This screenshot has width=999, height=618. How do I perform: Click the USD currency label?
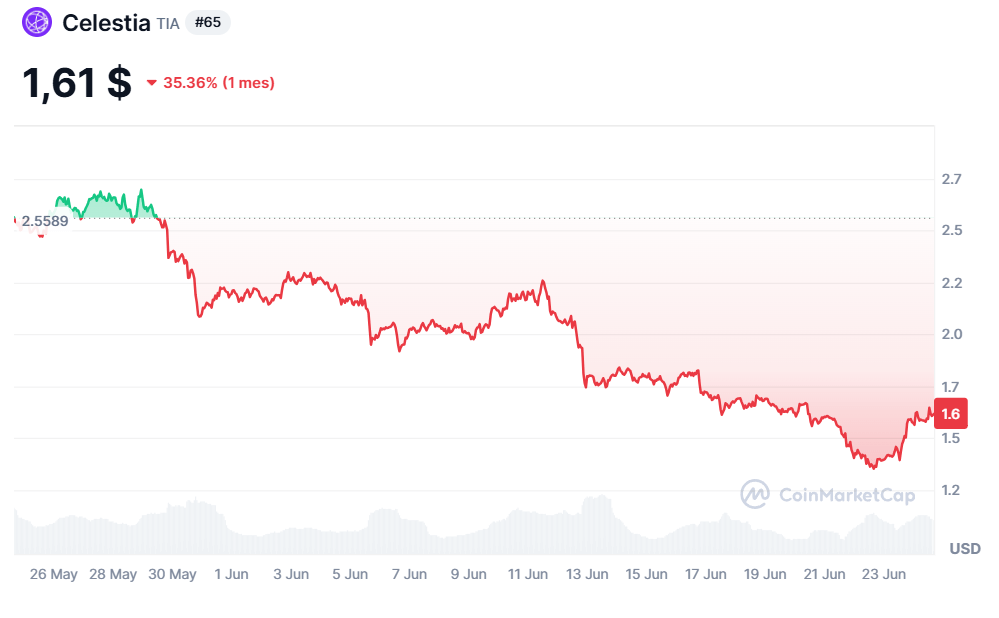[x=965, y=549]
